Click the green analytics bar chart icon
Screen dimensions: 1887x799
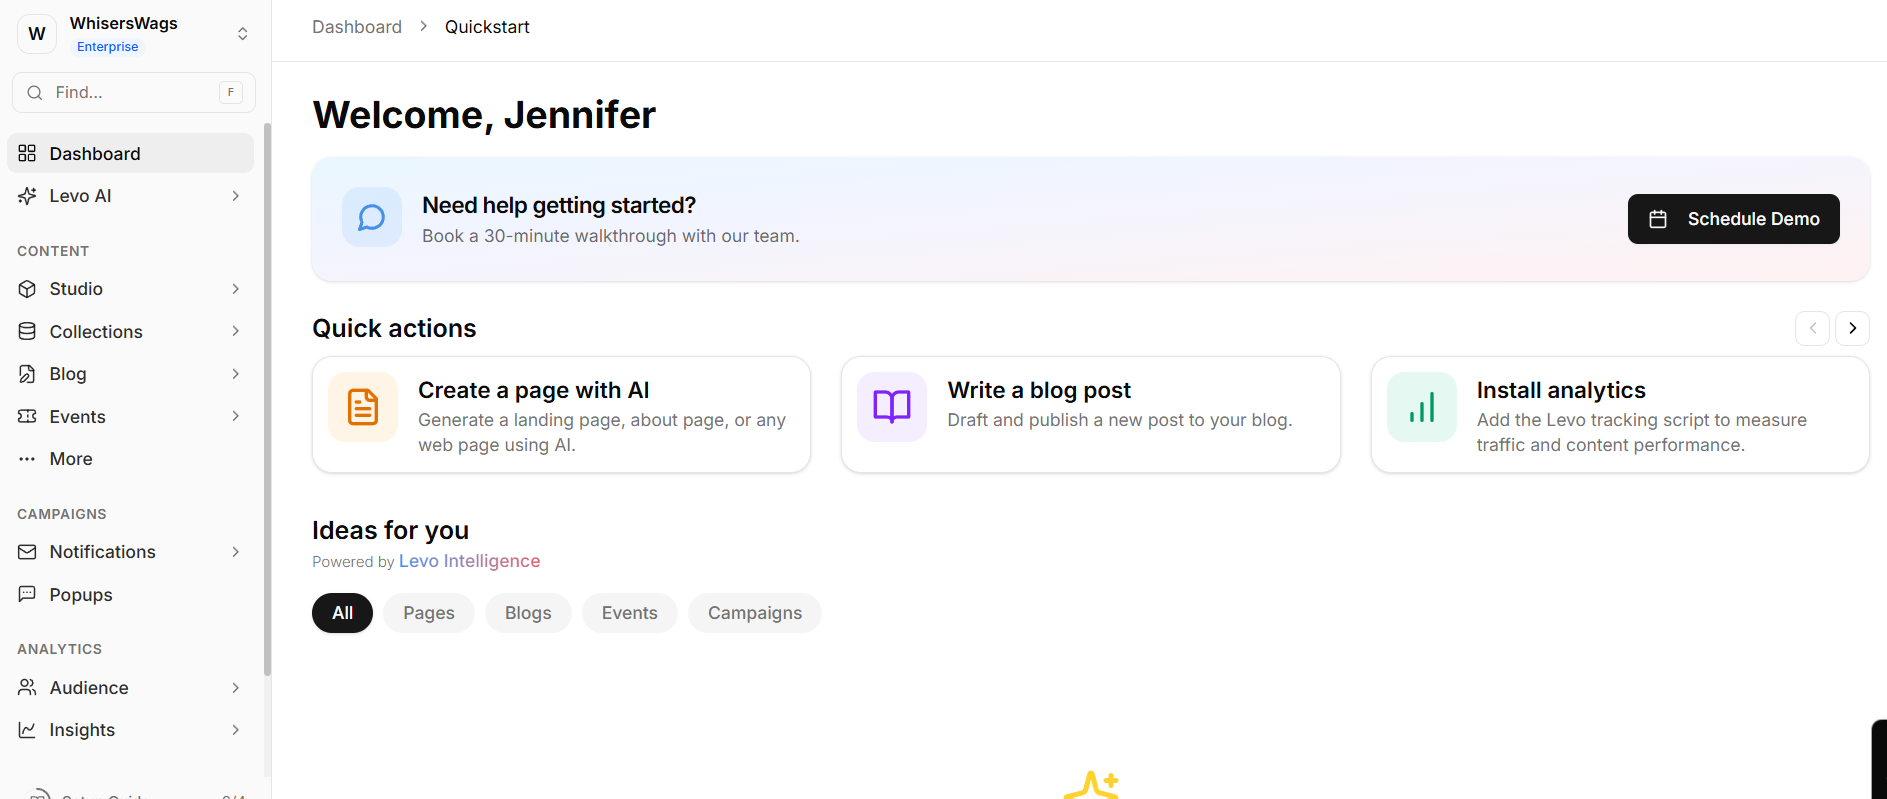coord(1421,407)
